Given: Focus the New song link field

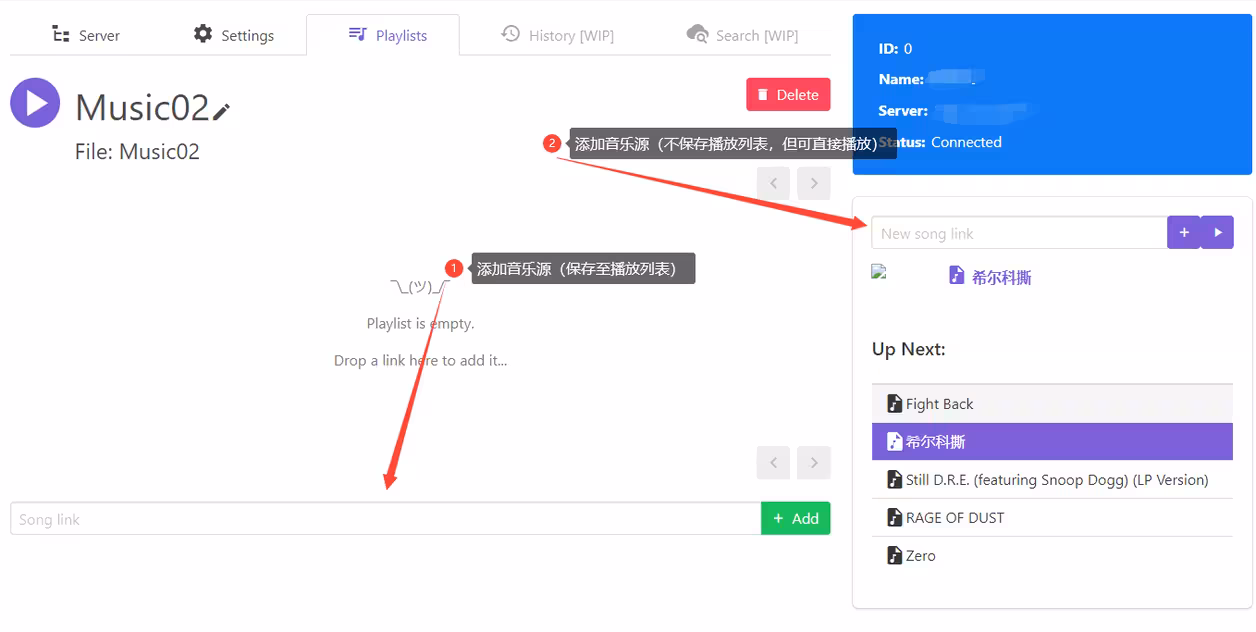Looking at the screenshot, I should [1019, 233].
